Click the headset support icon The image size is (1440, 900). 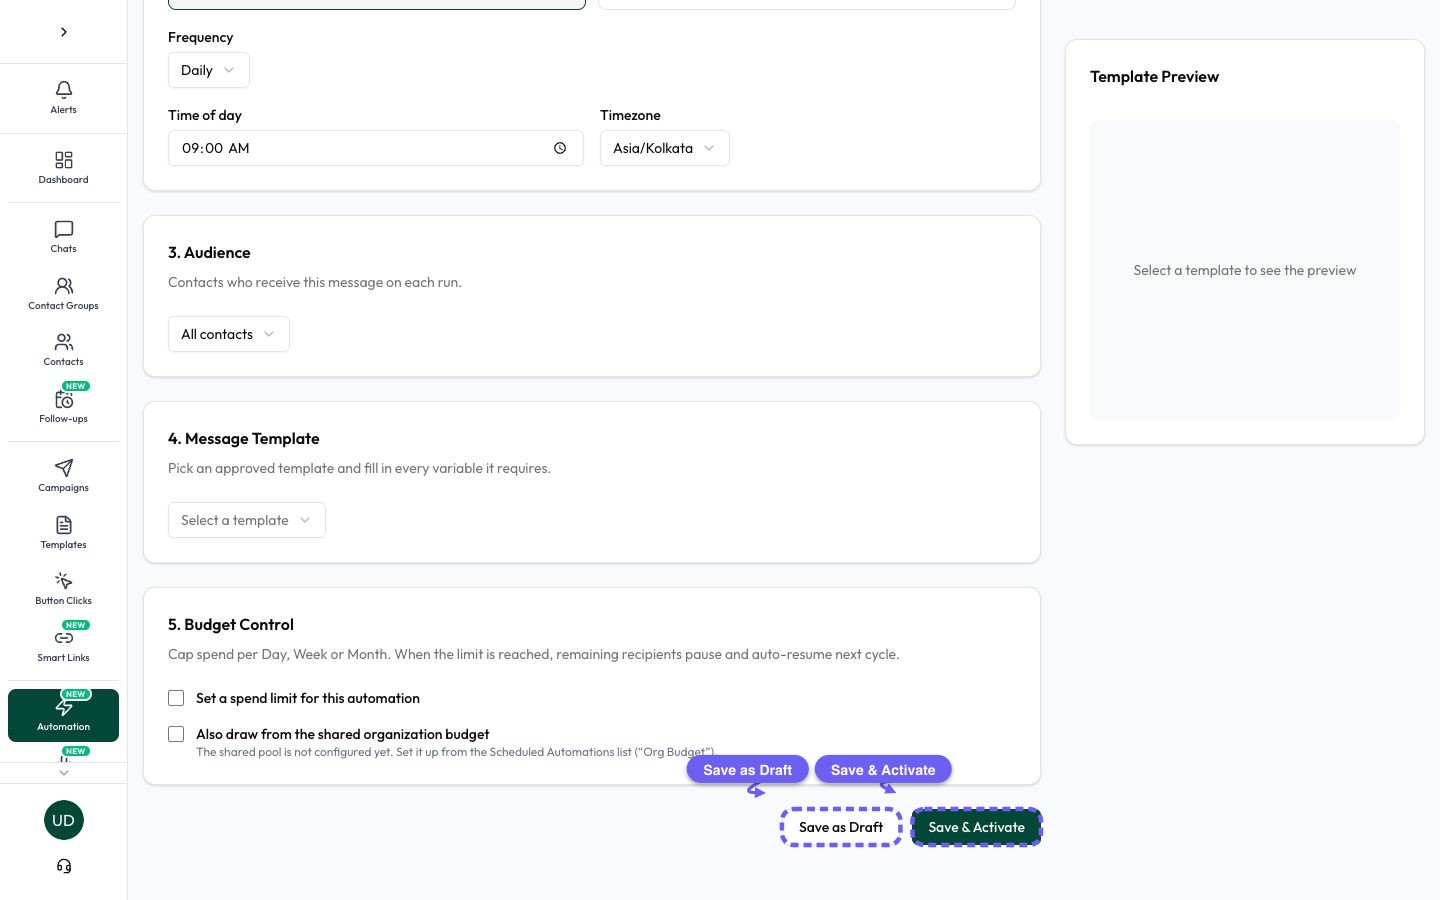click(64, 866)
